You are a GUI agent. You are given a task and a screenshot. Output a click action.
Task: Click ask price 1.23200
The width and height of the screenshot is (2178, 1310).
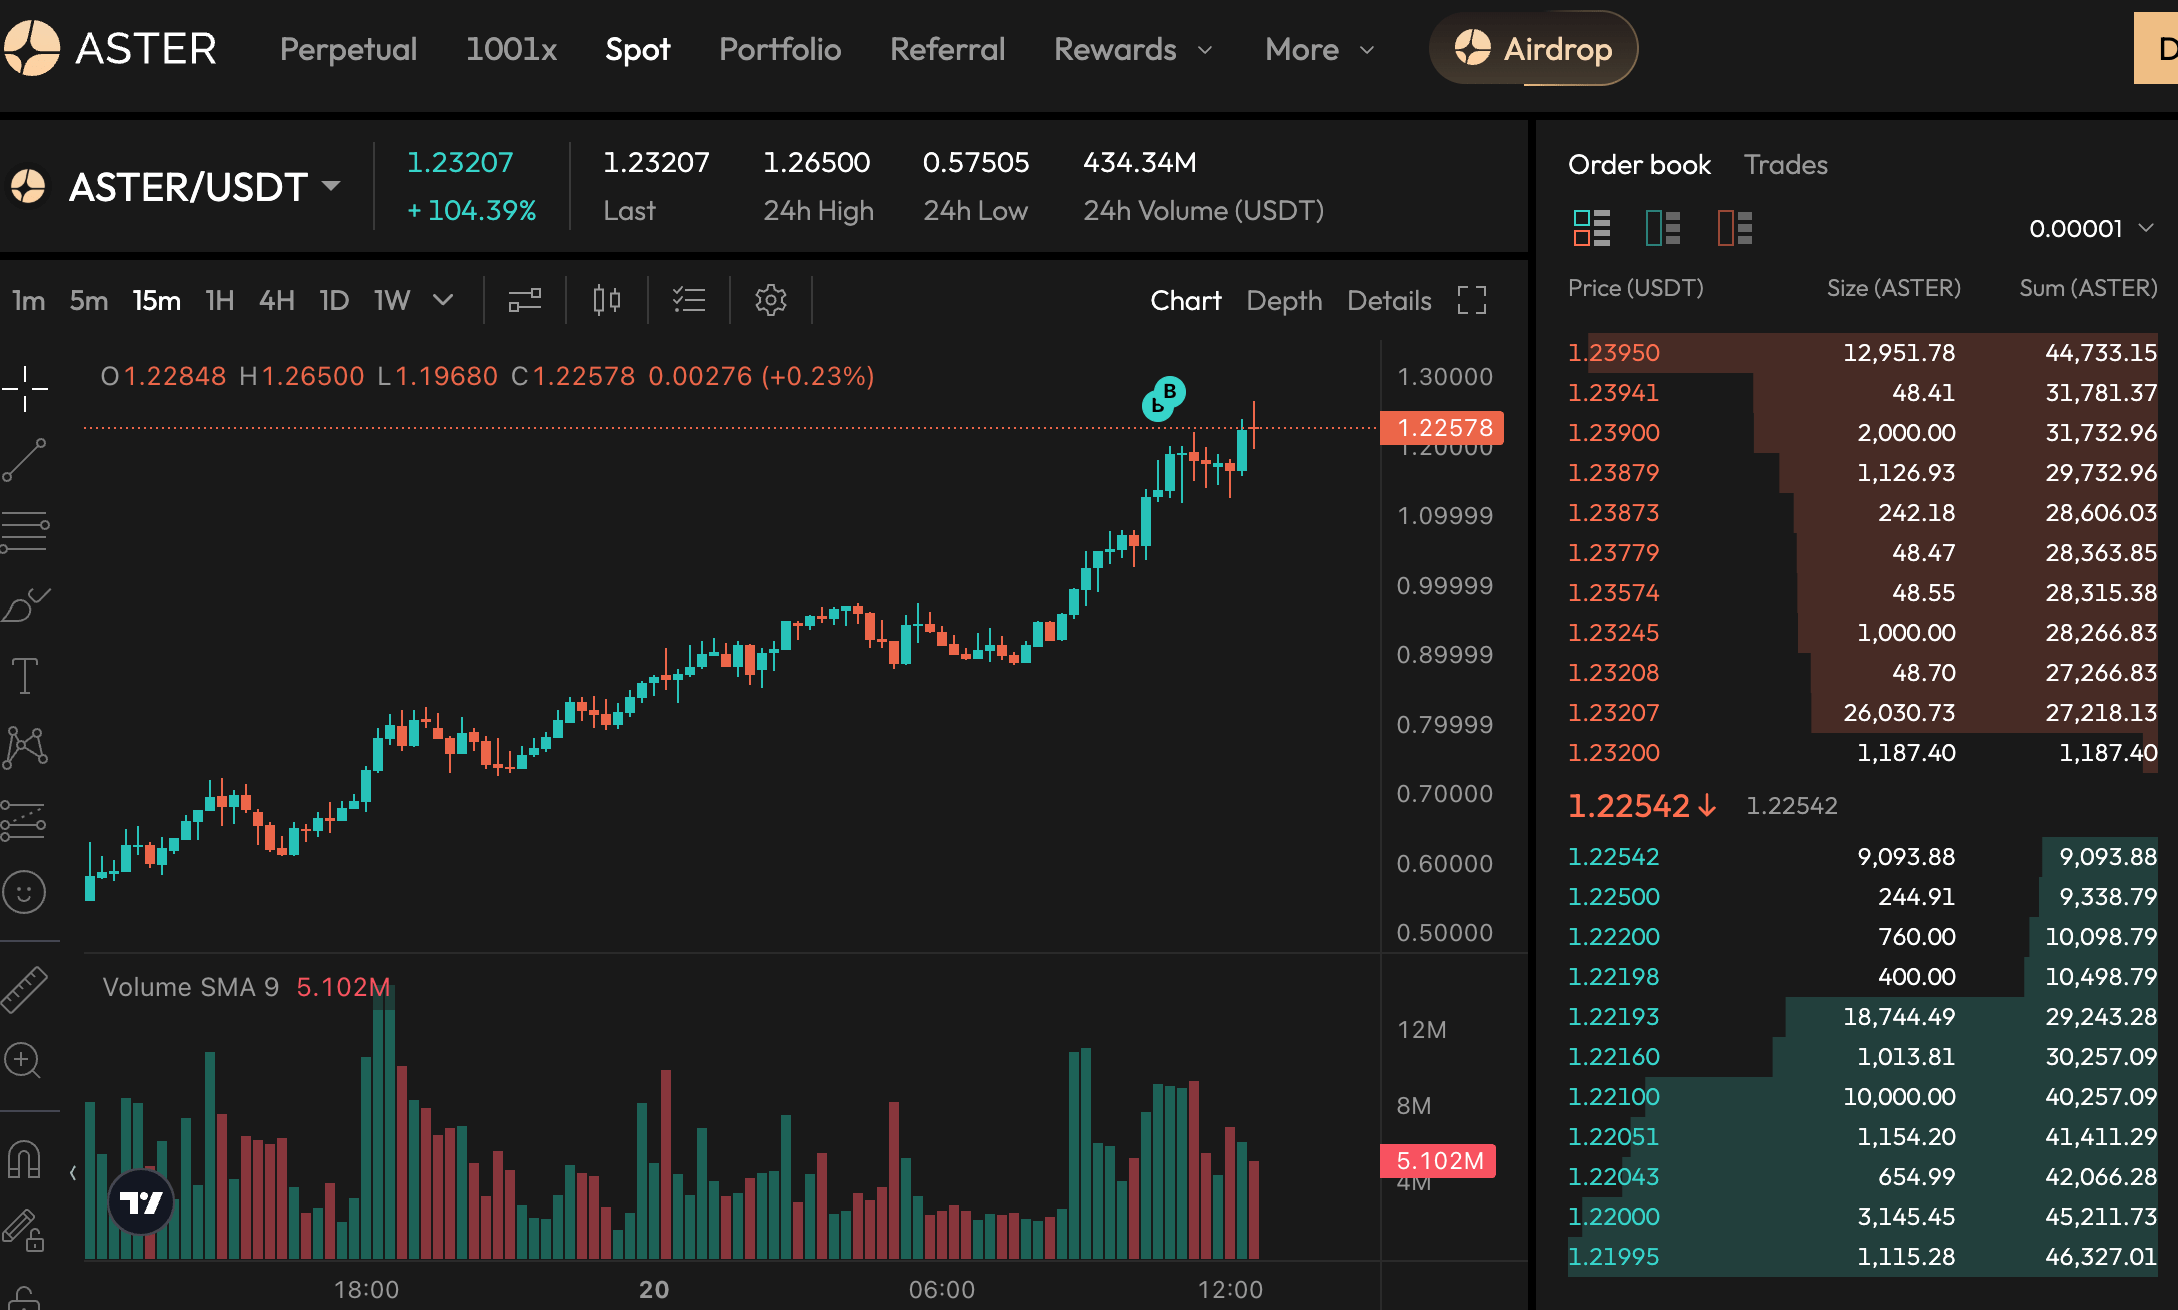point(1614,752)
